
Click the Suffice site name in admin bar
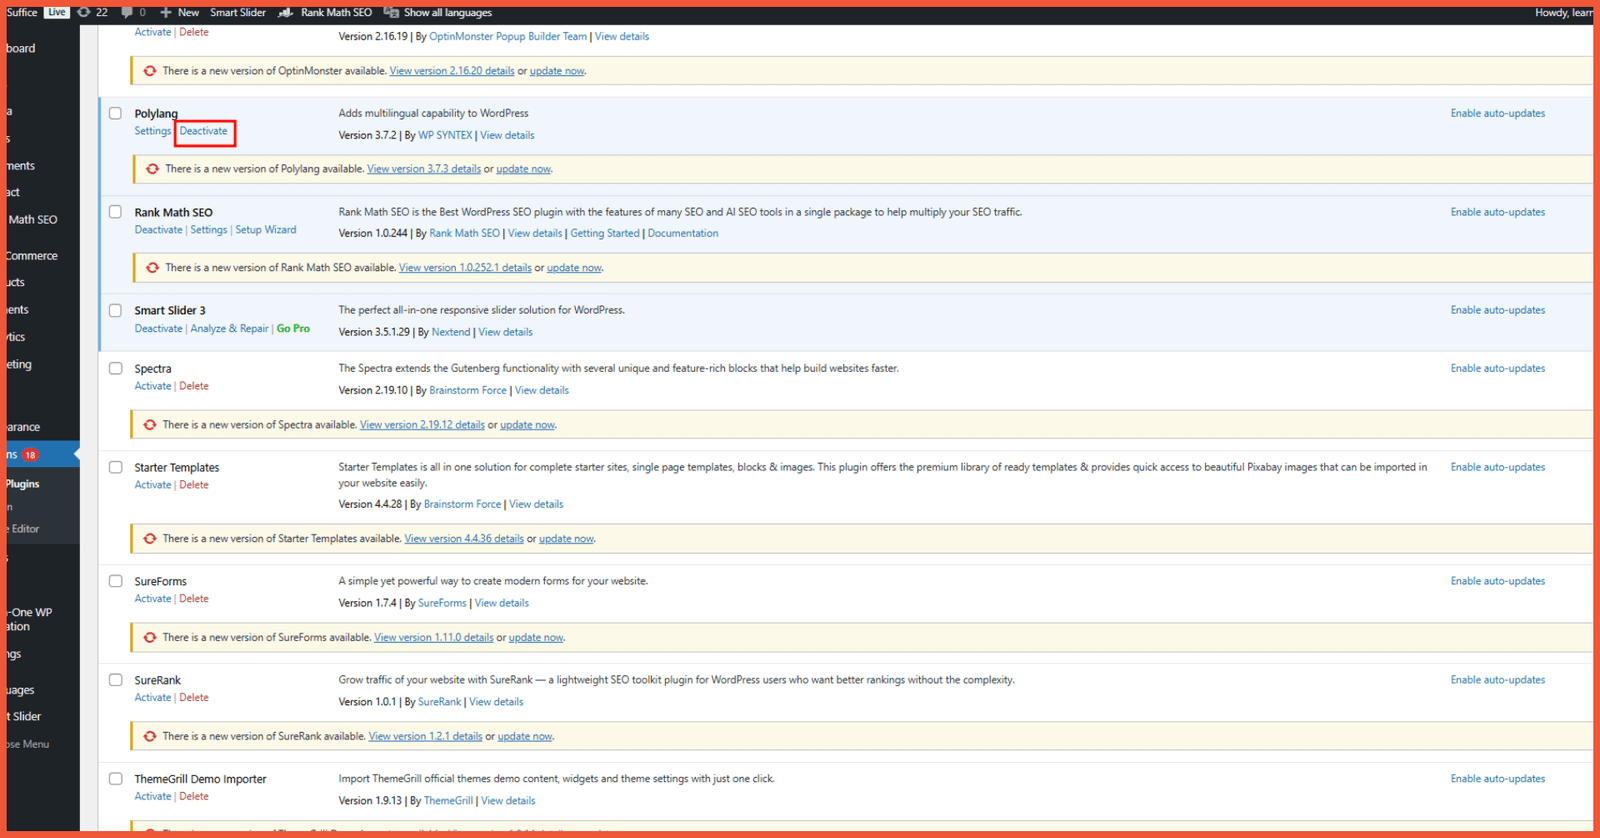(x=22, y=12)
